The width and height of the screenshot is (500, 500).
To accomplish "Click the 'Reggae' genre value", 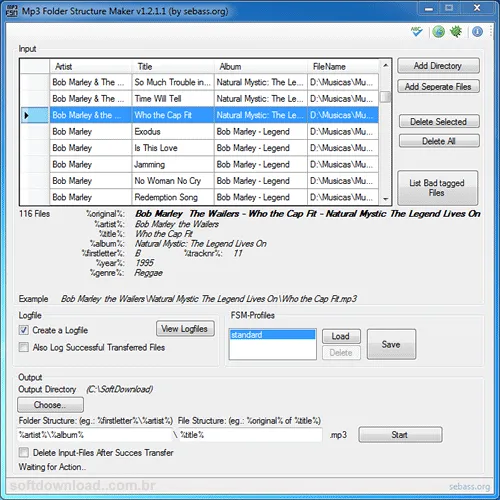I will [x=149, y=273].
